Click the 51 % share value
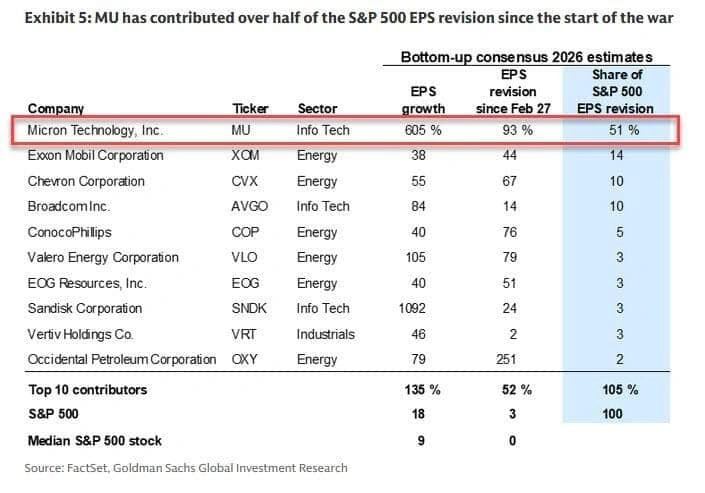The image size is (705, 493). click(x=618, y=130)
